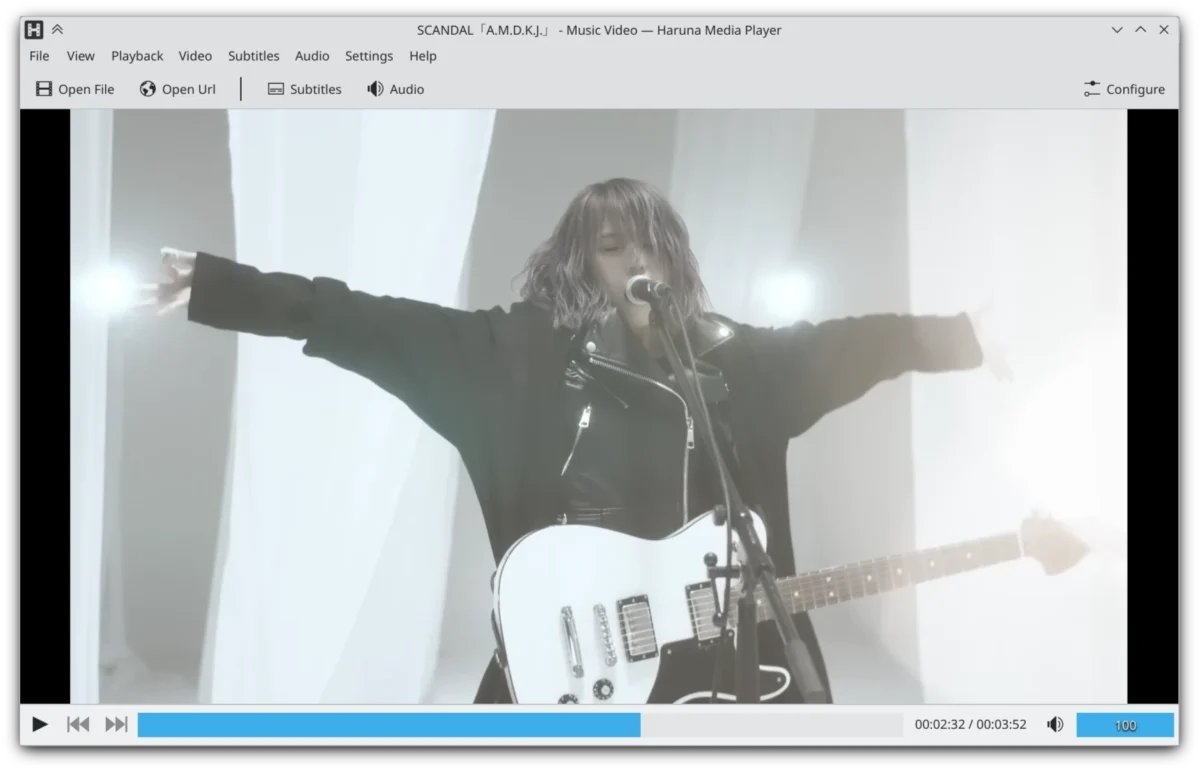
Task: Open the Subtitles menu in menu bar
Action: click(254, 56)
